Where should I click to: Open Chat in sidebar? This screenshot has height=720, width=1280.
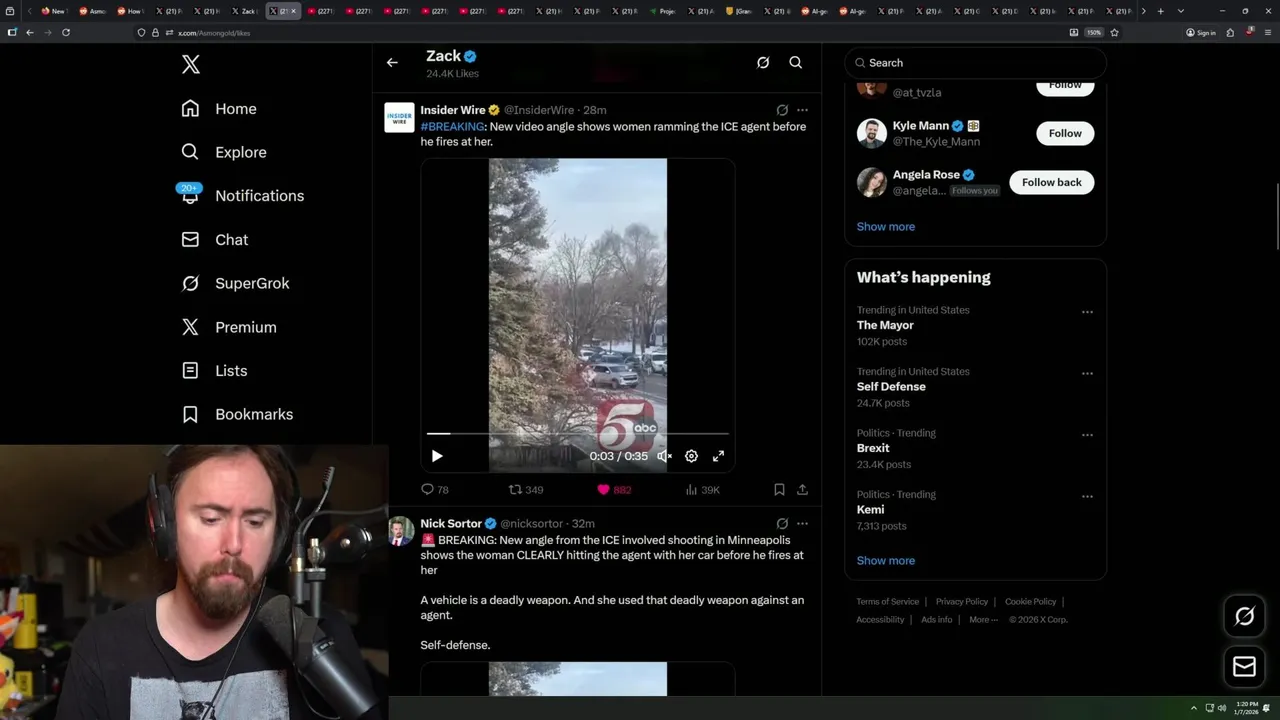pos(214,240)
